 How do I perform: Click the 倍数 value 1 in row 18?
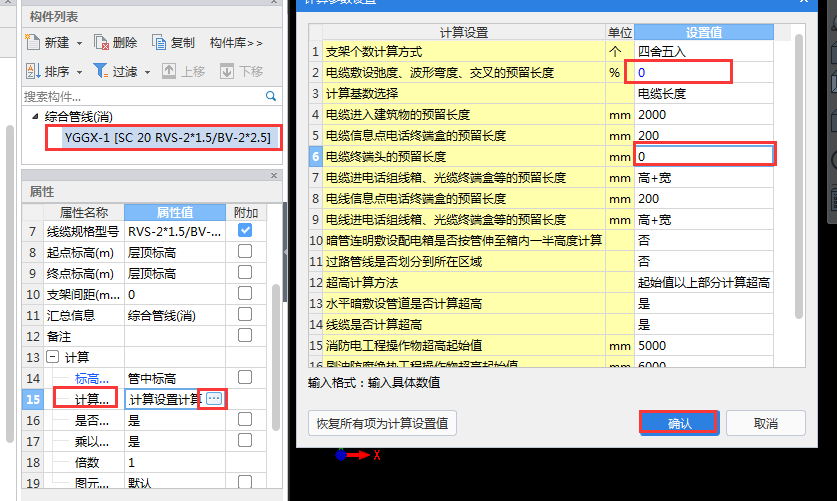point(175,462)
